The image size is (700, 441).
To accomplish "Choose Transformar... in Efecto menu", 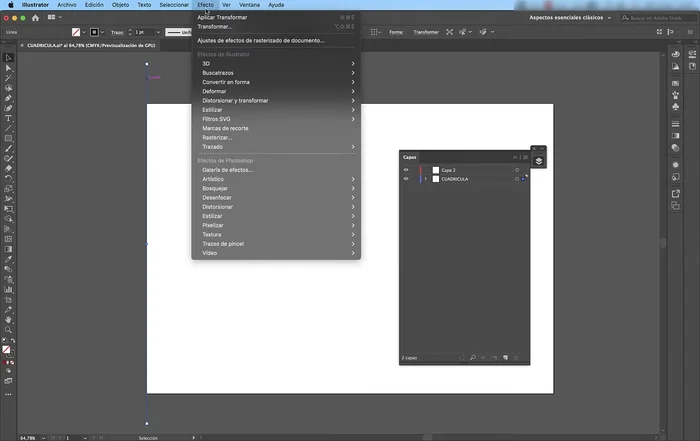I will click(276, 27).
